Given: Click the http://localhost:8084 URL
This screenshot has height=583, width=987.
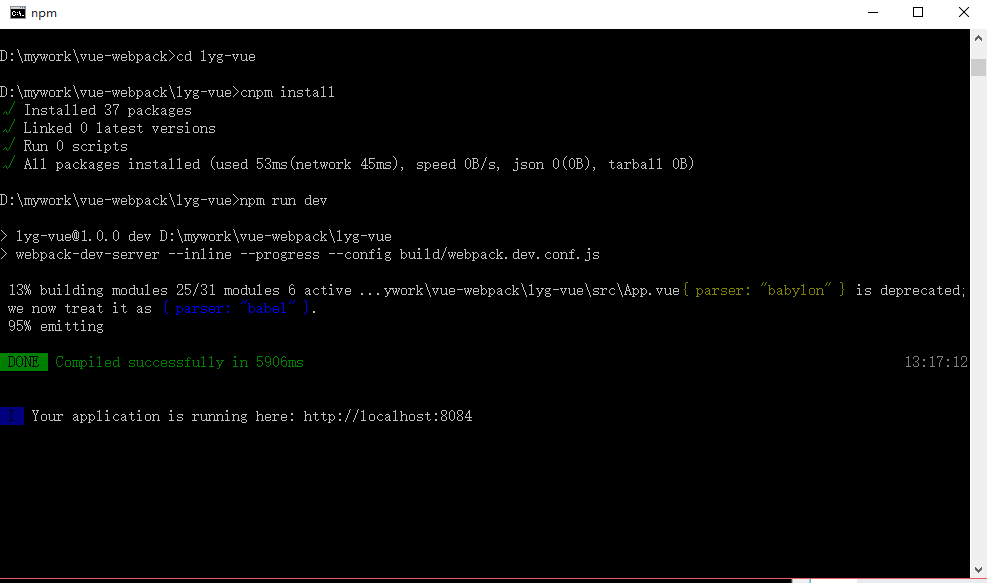Looking at the screenshot, I should tap(388, 416).
